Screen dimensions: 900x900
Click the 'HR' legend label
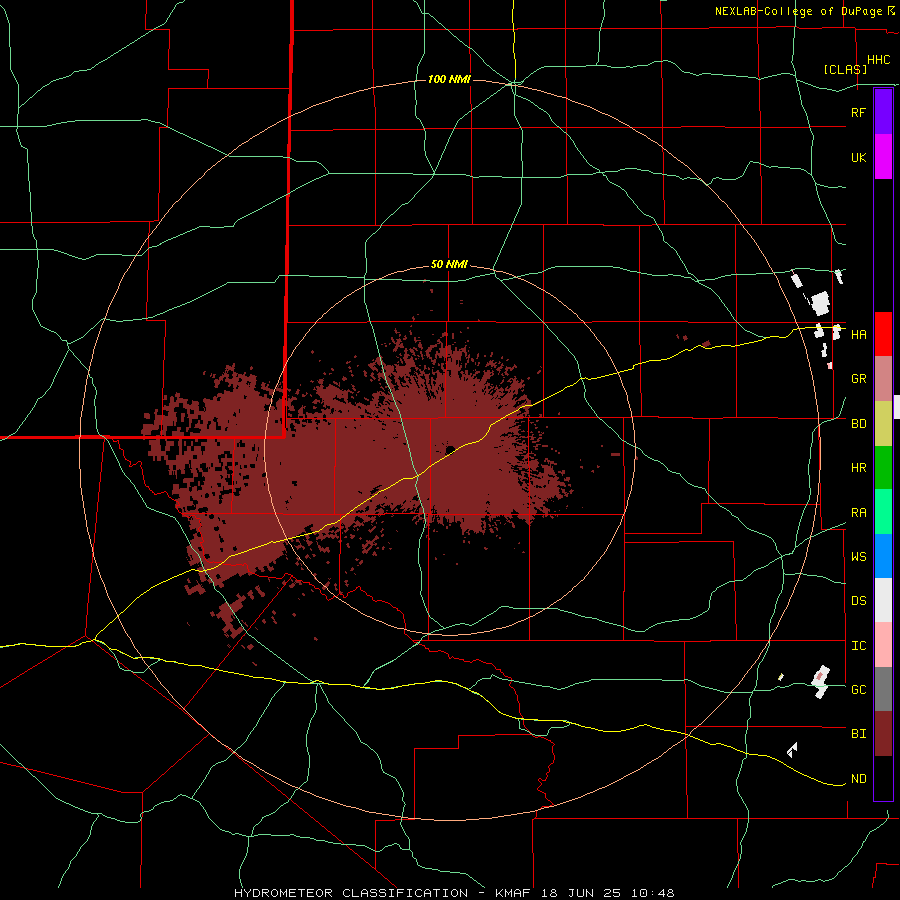[858, 468]
